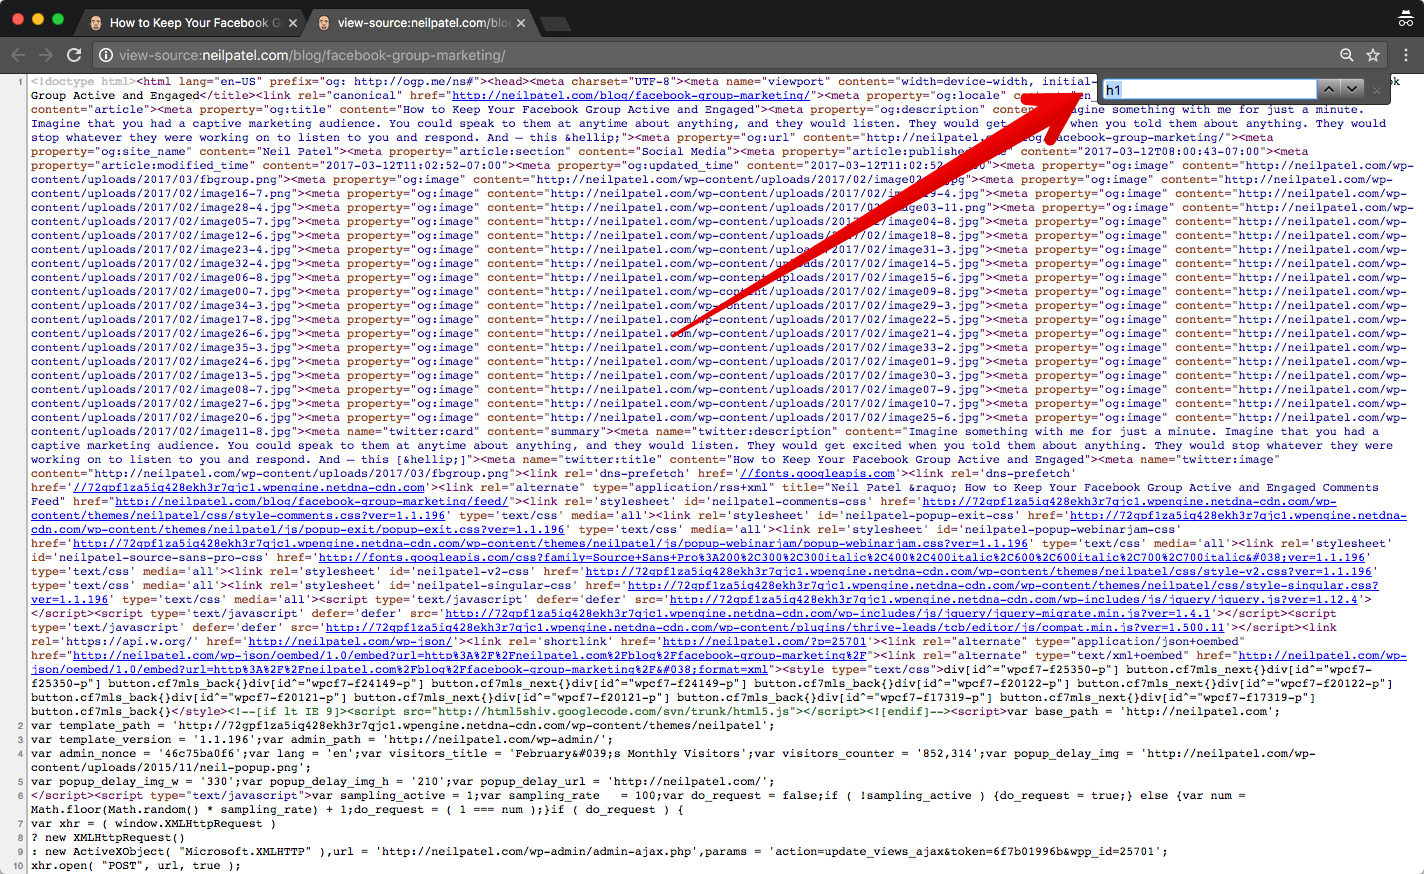Open the popup-webinarjam.css stylesheet link
This screenshot has width=1424, height=874.
[x=550, y=544]
